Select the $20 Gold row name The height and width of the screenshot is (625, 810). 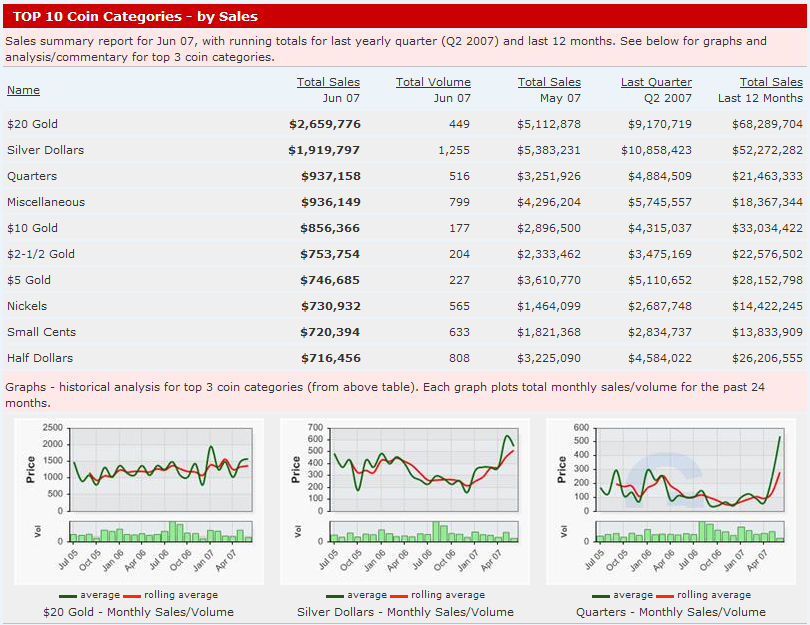pyautogui.click(x=32, y=124)
